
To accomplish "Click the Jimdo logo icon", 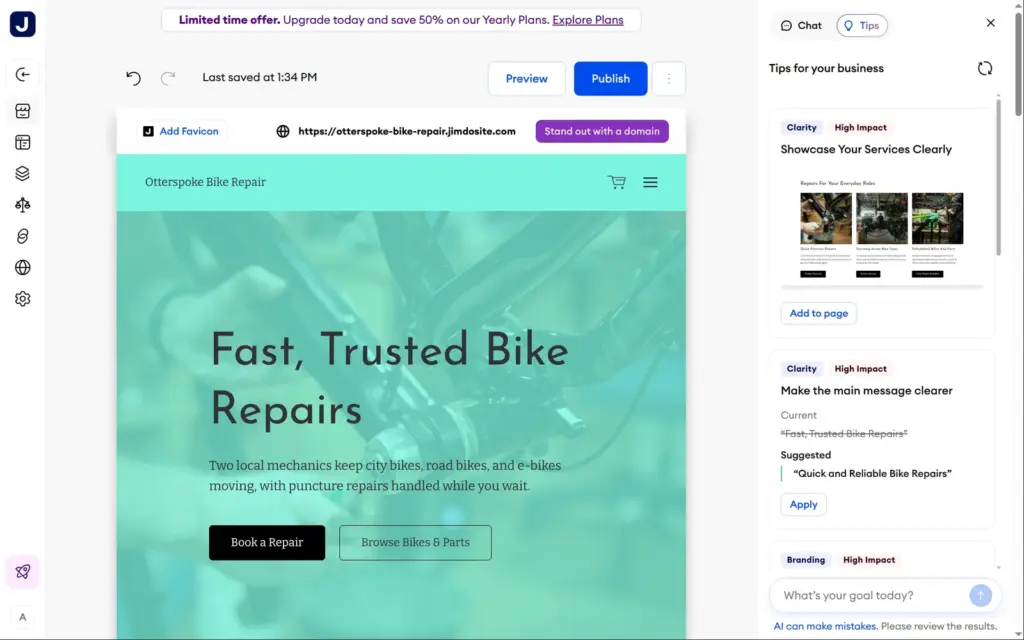I will click(x=23, y=24).
